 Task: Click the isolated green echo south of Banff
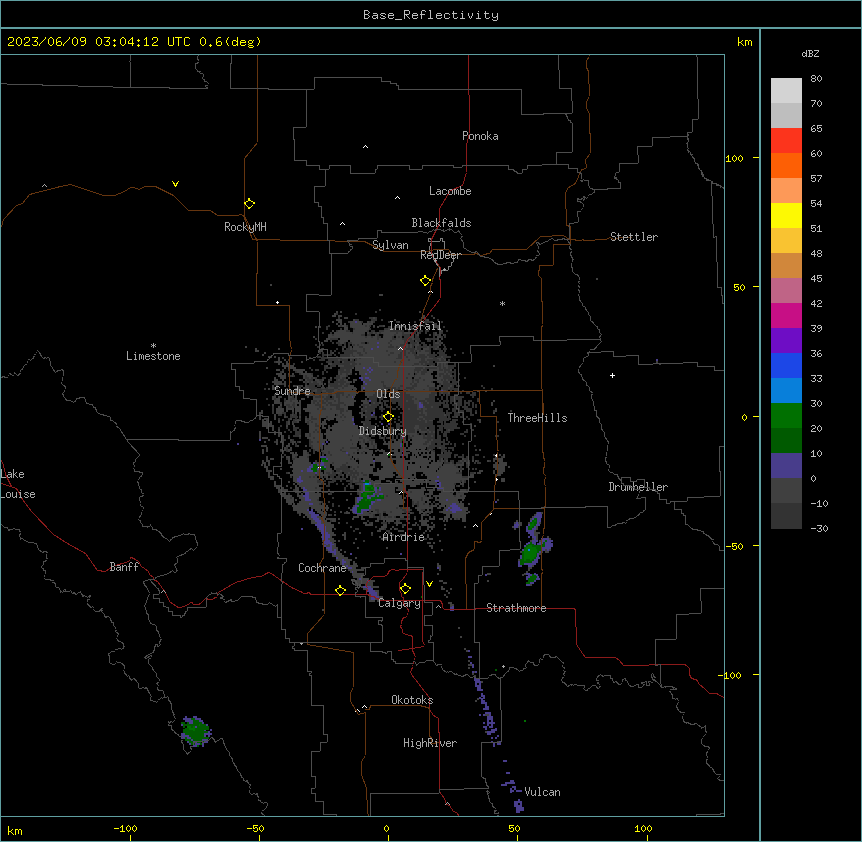tap(195, 731)
